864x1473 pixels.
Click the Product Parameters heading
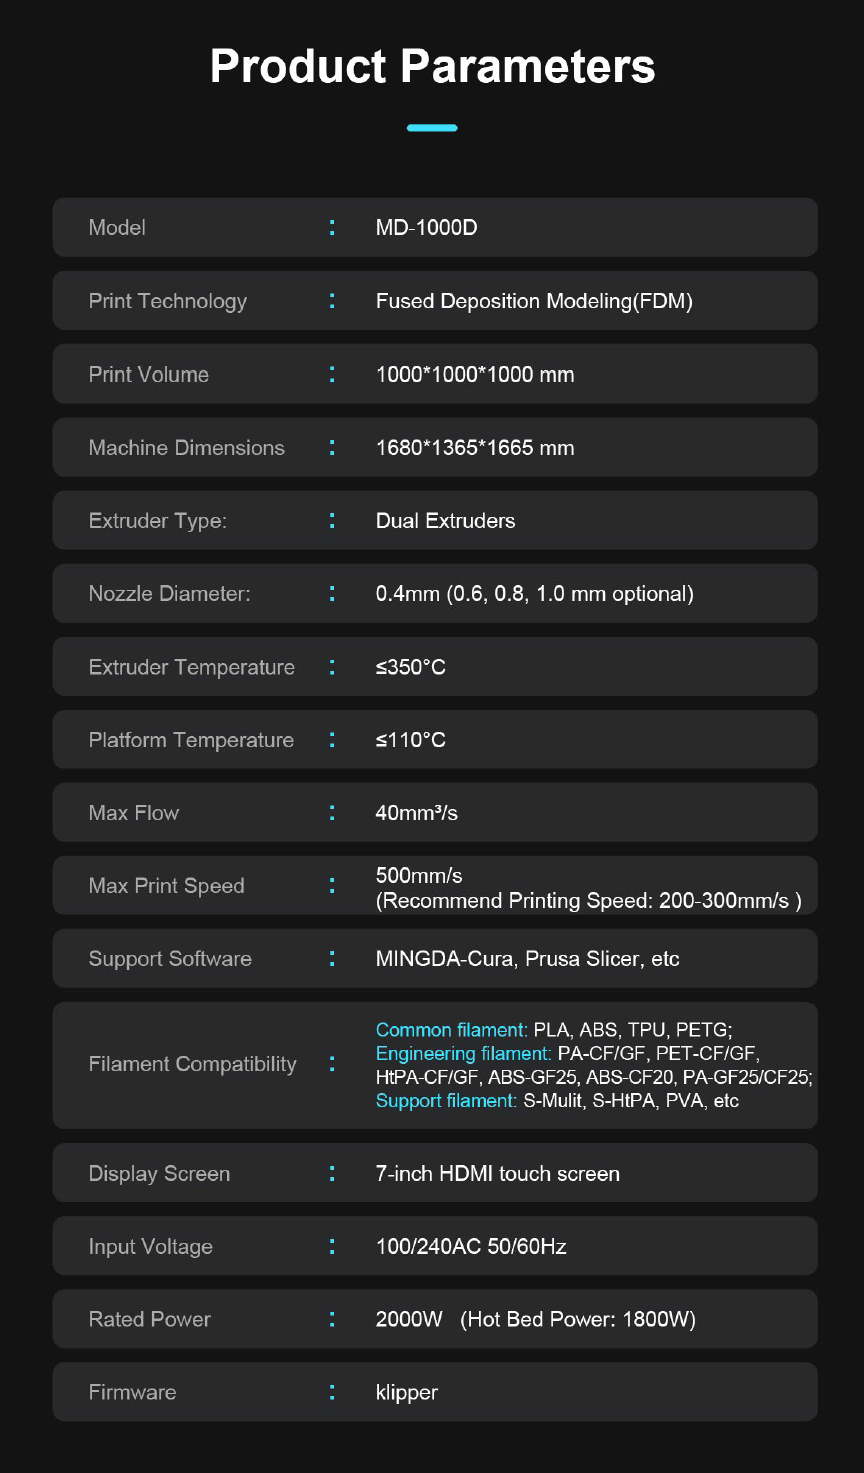(x=432, y=67)
